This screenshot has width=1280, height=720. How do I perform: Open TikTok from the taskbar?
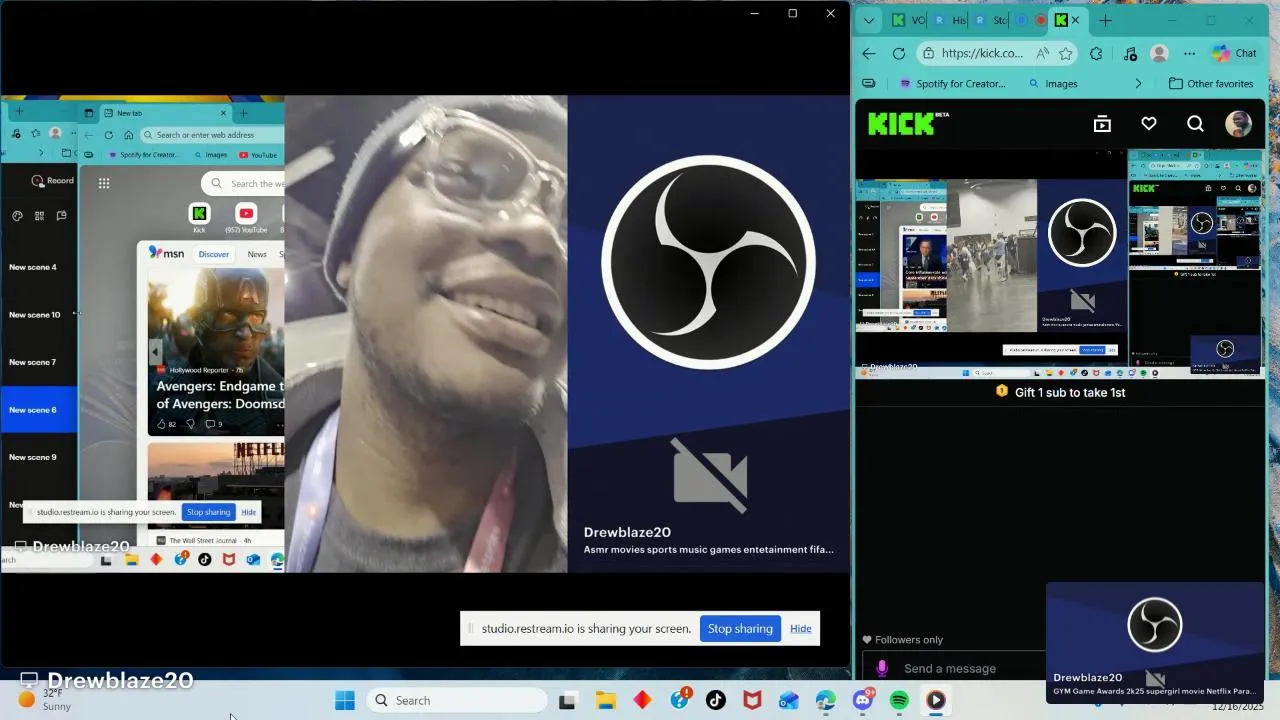tap(715, 700)
